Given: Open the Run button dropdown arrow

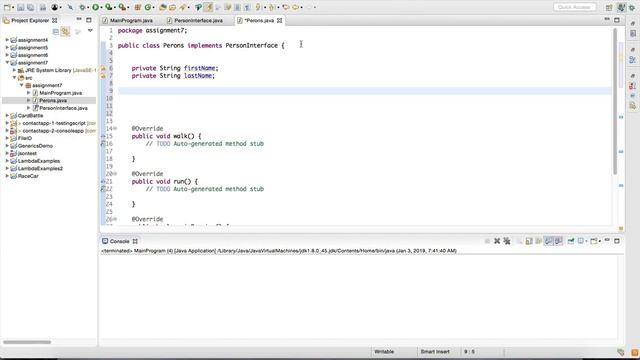Looking at the screenshot, I should pos(101,8).
